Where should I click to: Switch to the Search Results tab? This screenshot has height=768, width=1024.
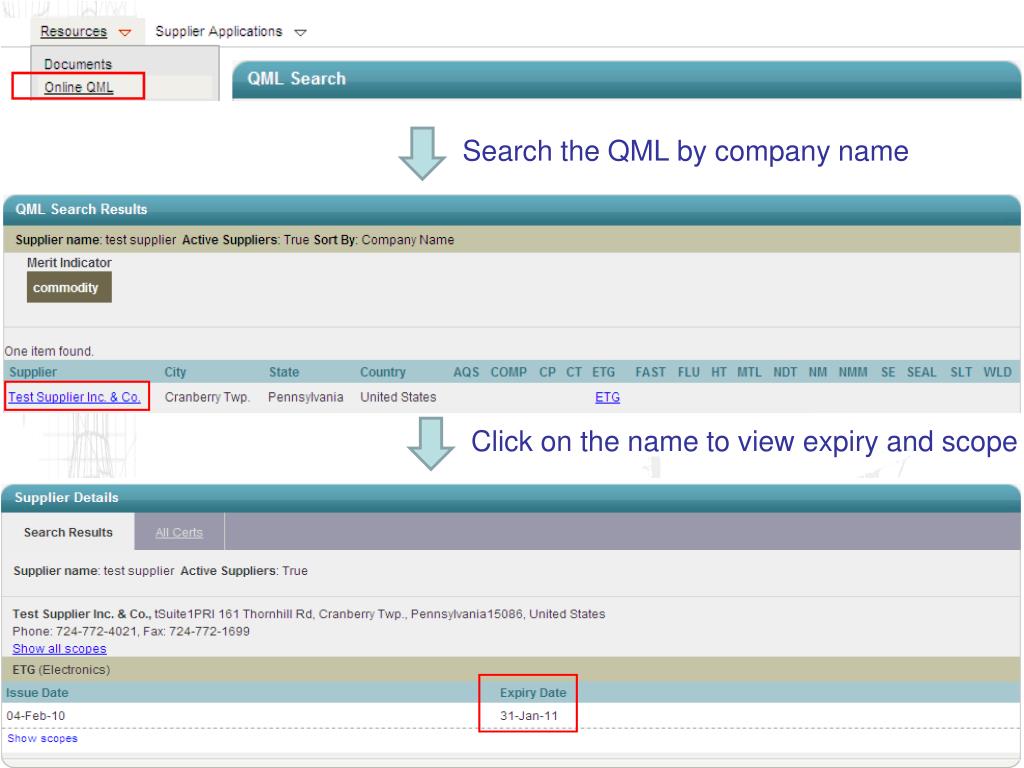click(x=68, y=532)
